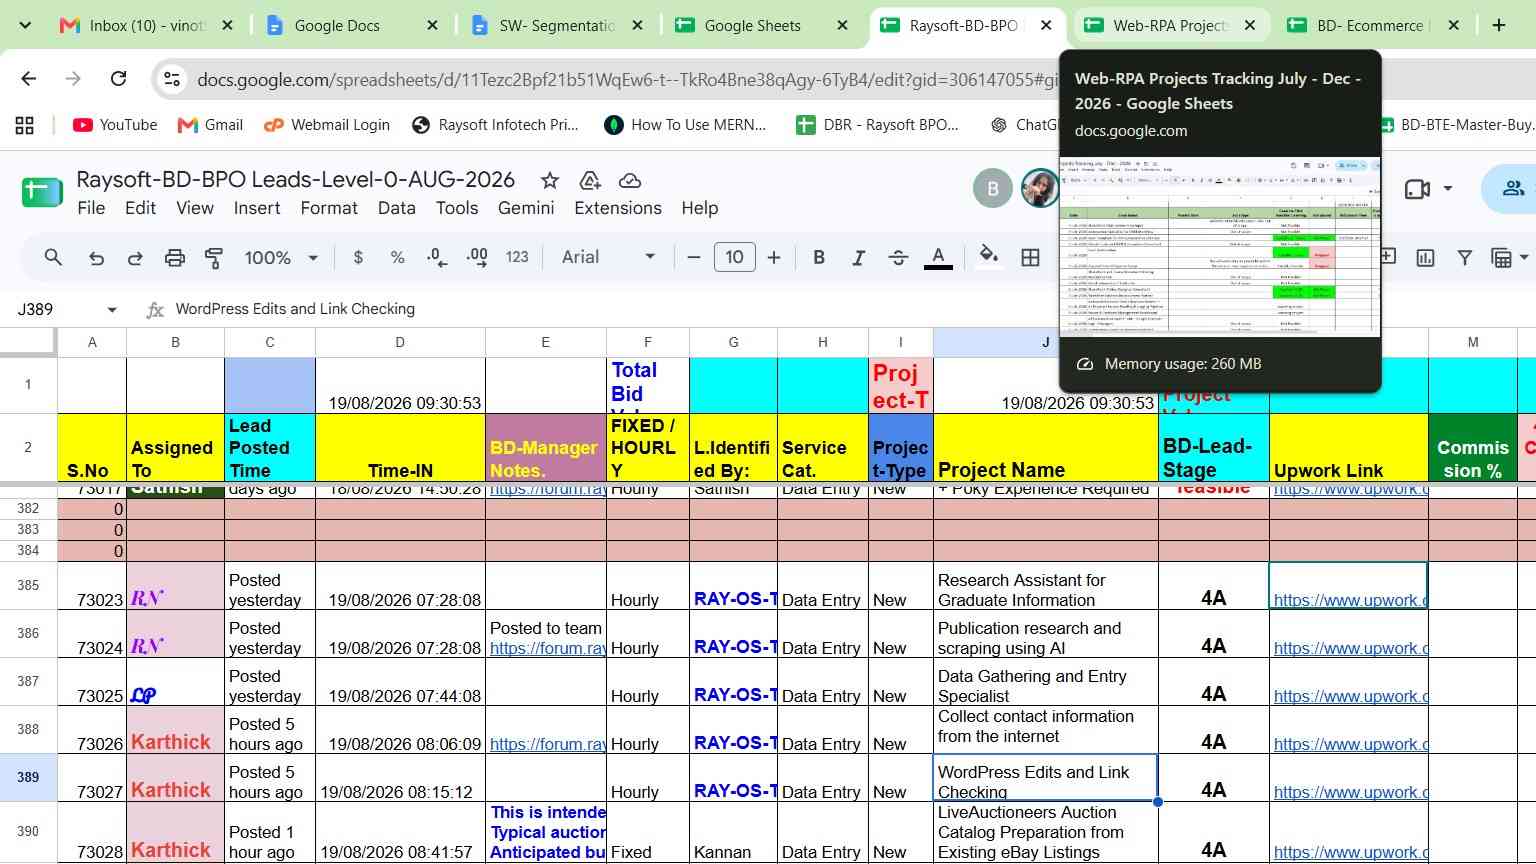Toggle Bold formatting
This screenshot has height=864, width=1536.
point(819,258)
